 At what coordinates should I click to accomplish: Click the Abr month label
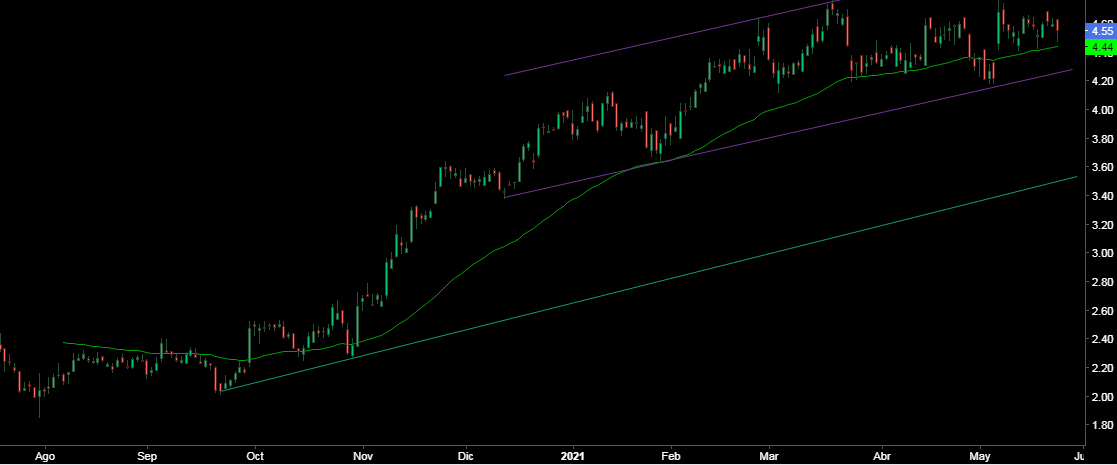pos(883,454)
